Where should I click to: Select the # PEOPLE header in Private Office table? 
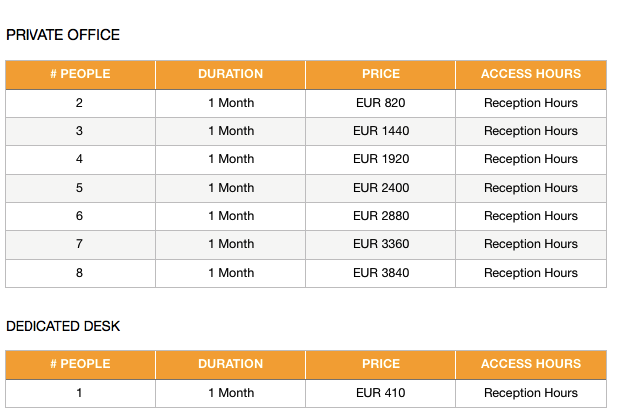click(80, 74)
